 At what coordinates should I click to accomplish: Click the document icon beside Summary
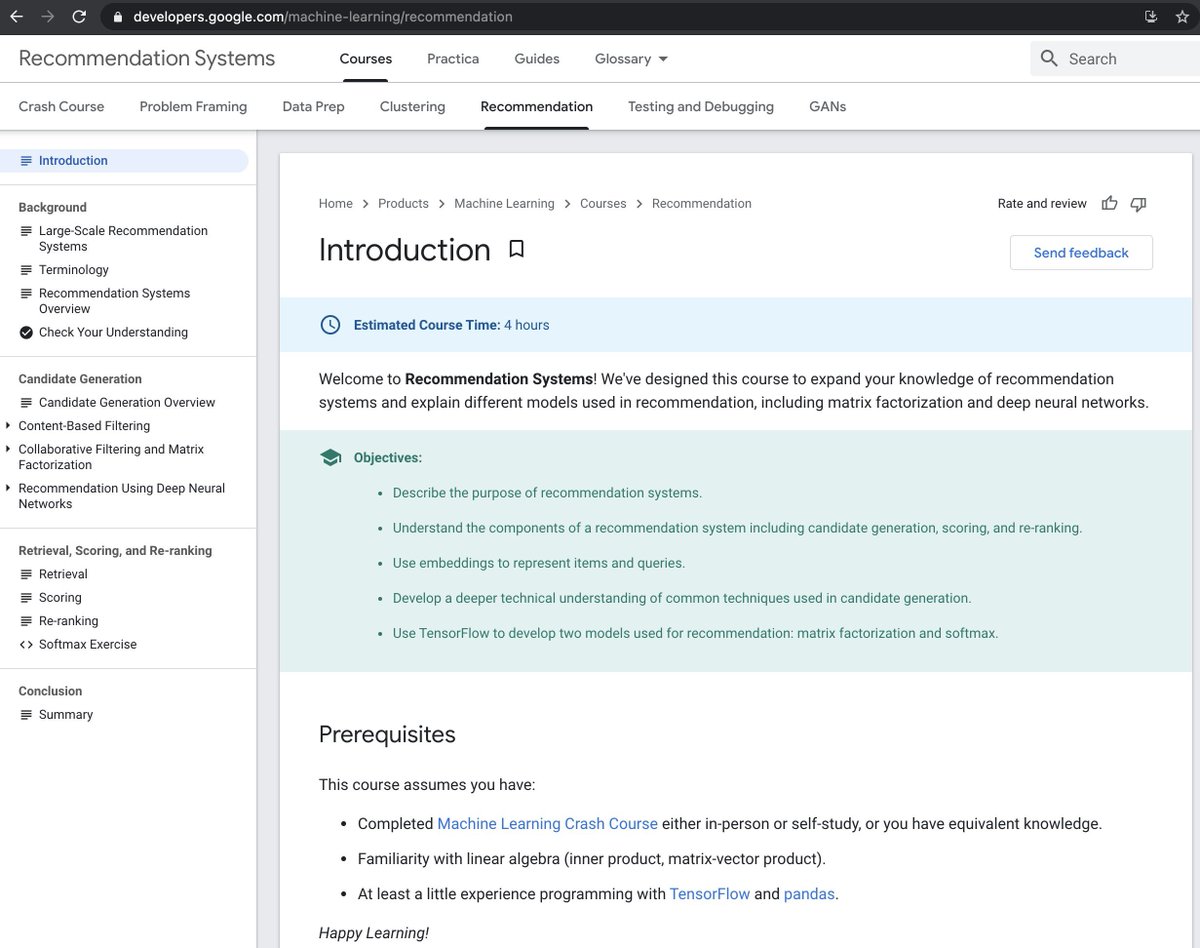[26, 715]
